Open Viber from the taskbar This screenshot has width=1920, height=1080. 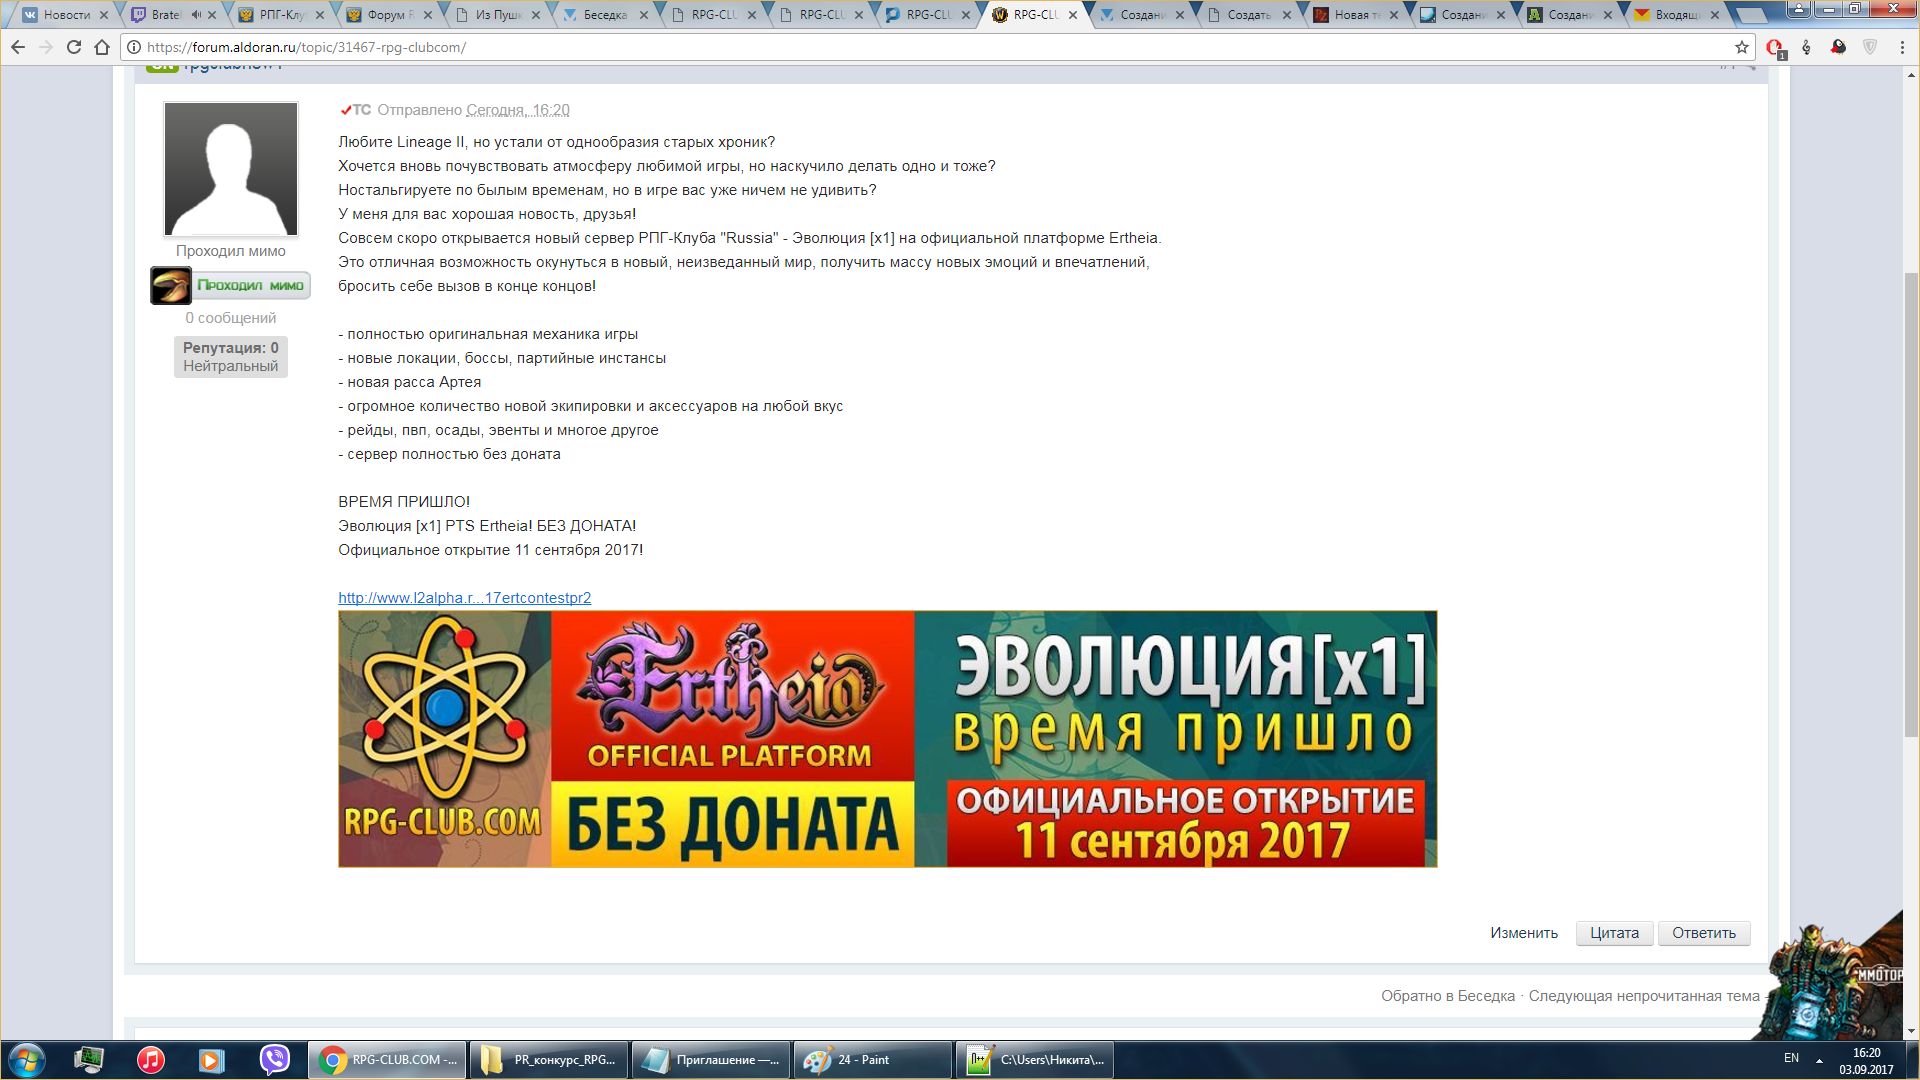(274, 1060)
